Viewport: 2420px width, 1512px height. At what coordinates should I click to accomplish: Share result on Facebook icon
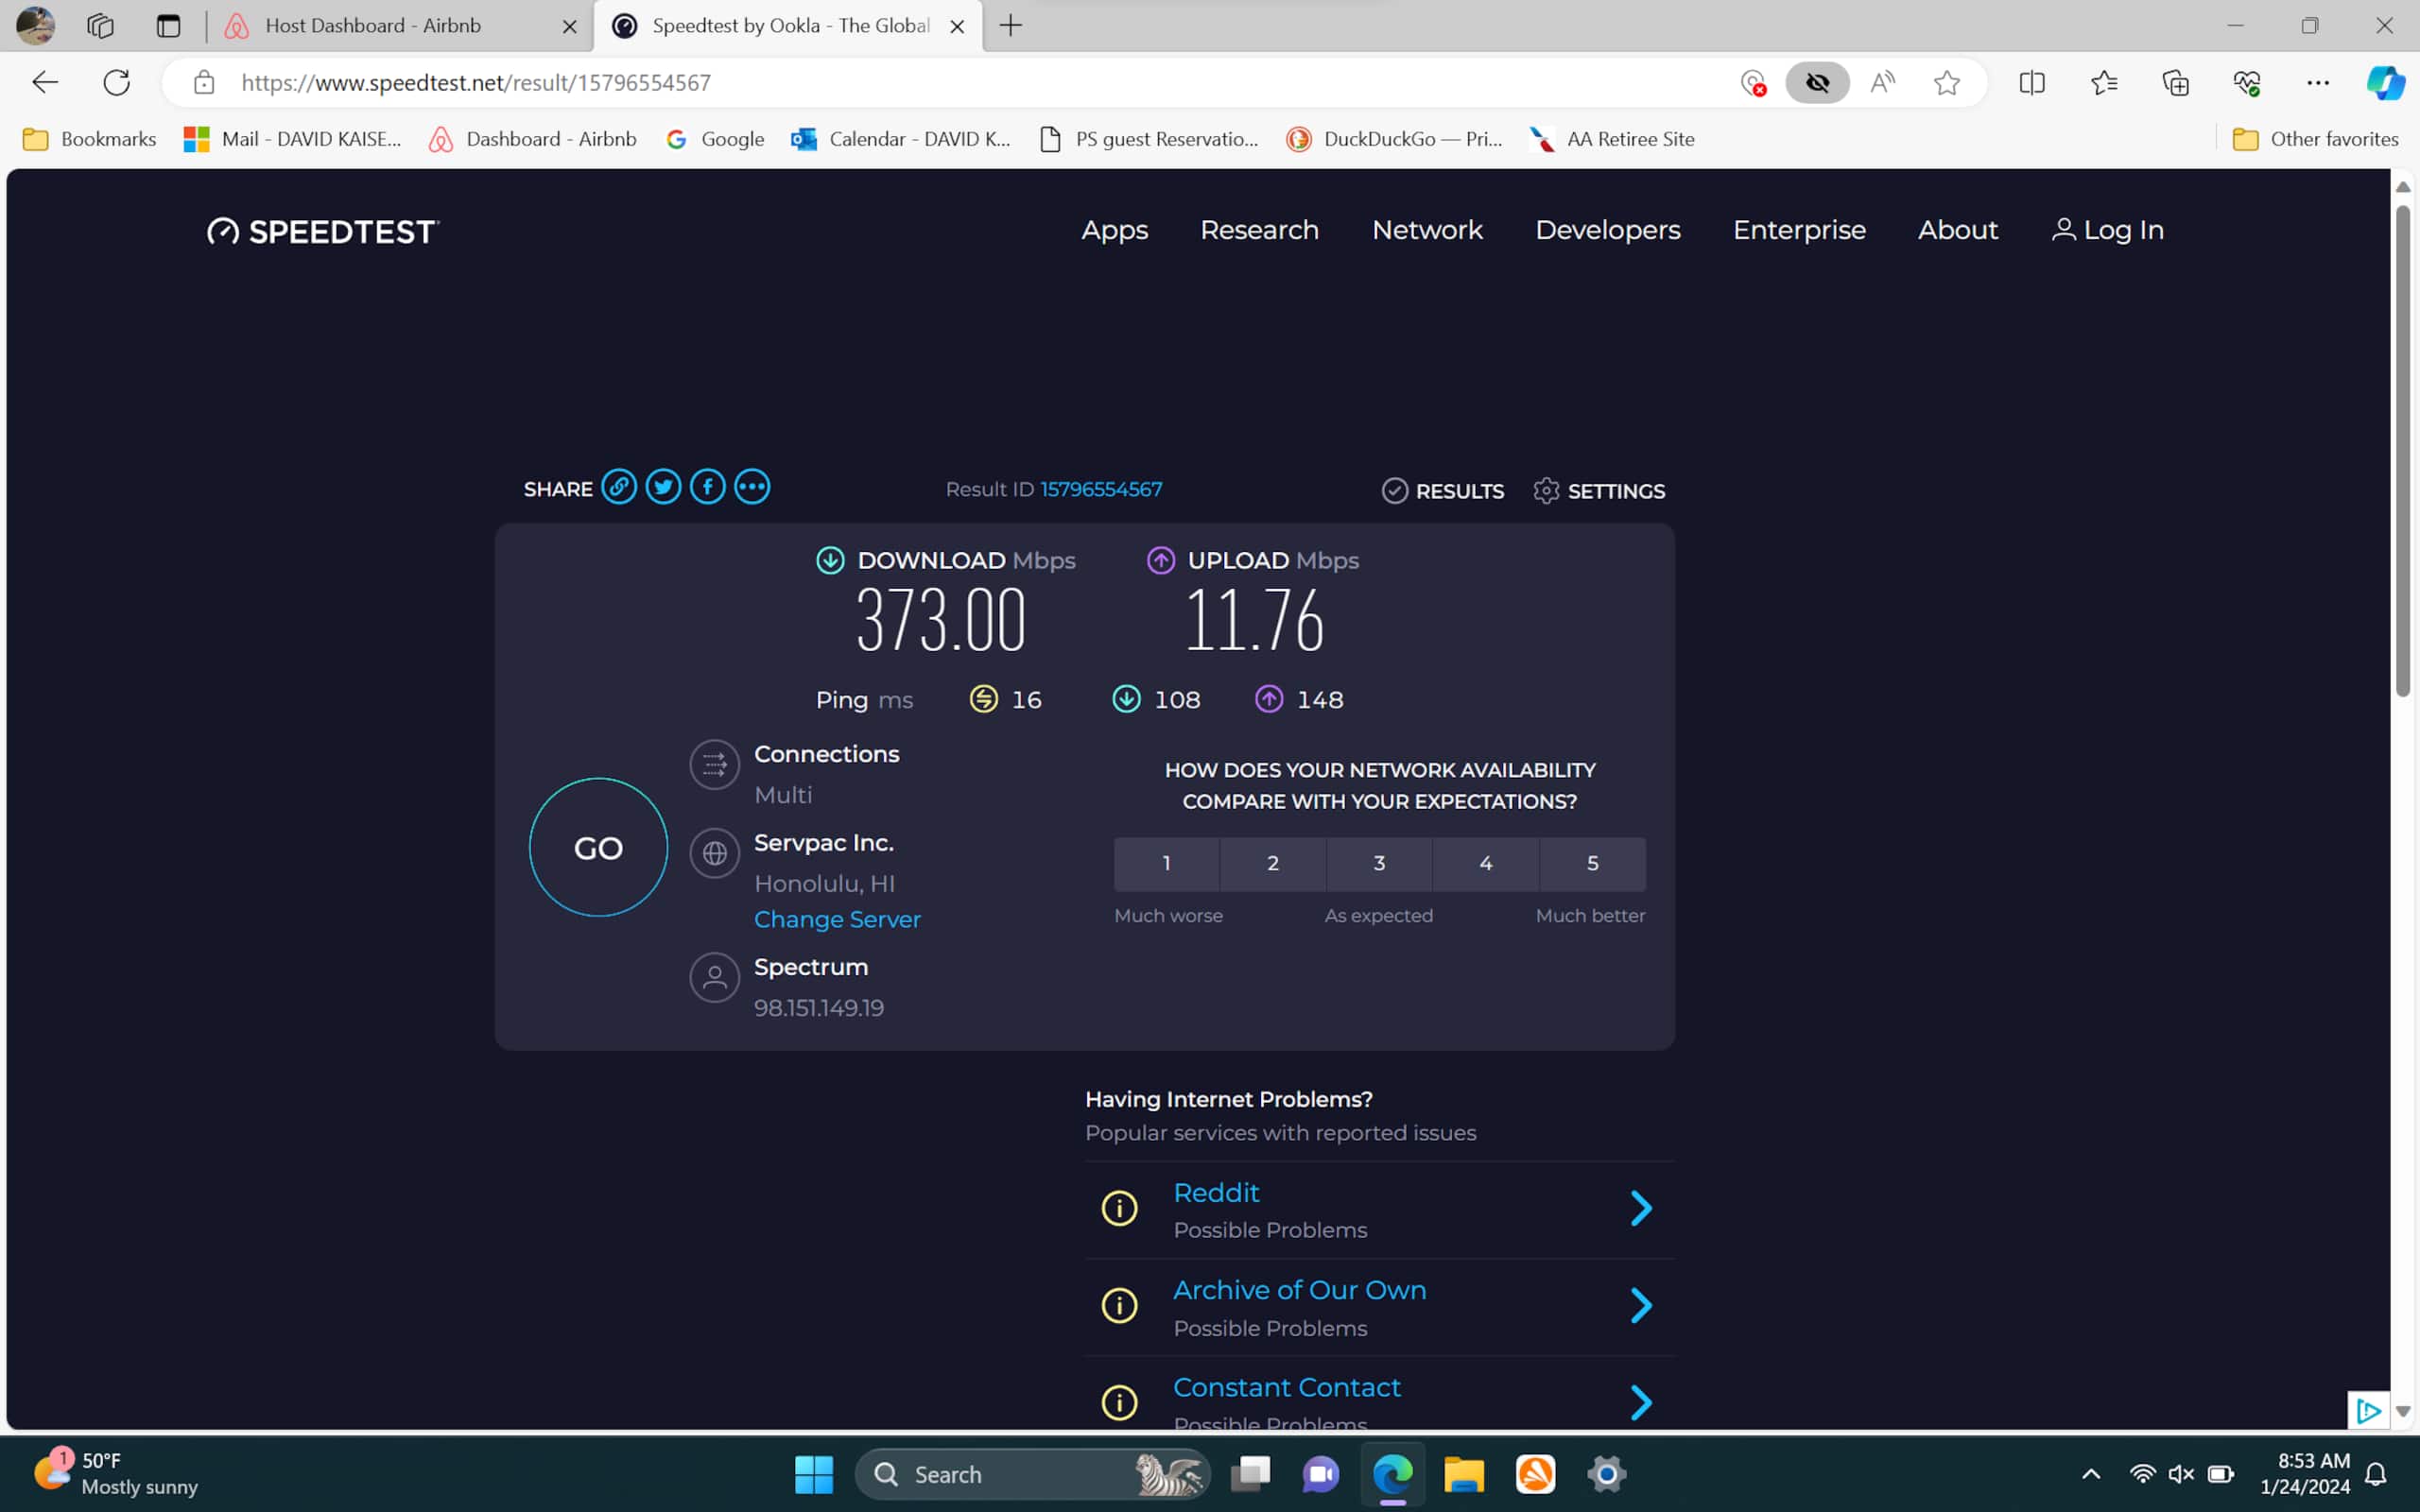[708, 488]
